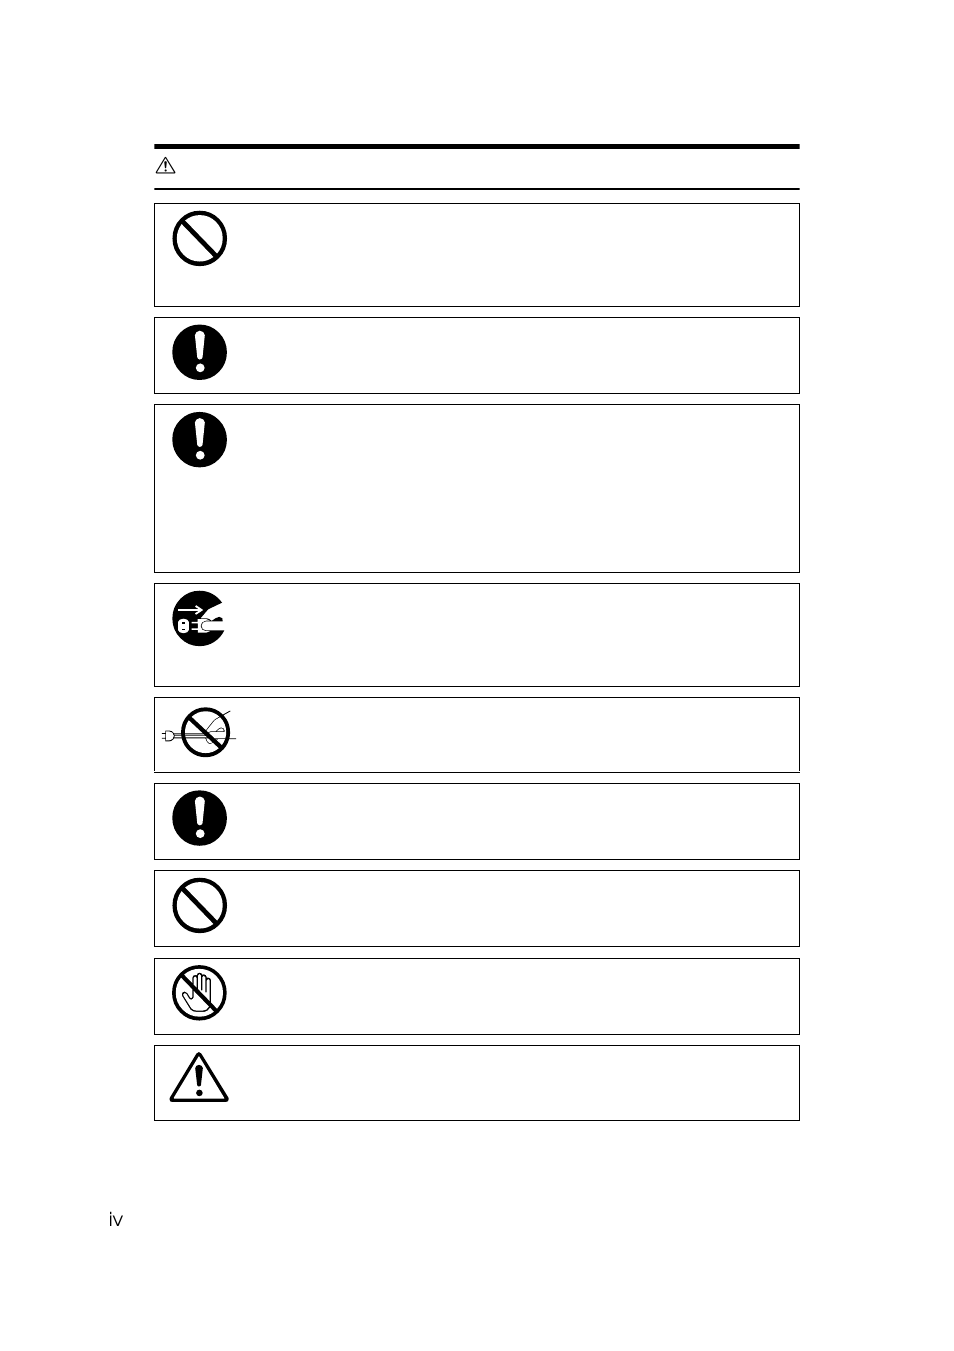Click the large caution triangle in the last box

[x=199, y=1077]
